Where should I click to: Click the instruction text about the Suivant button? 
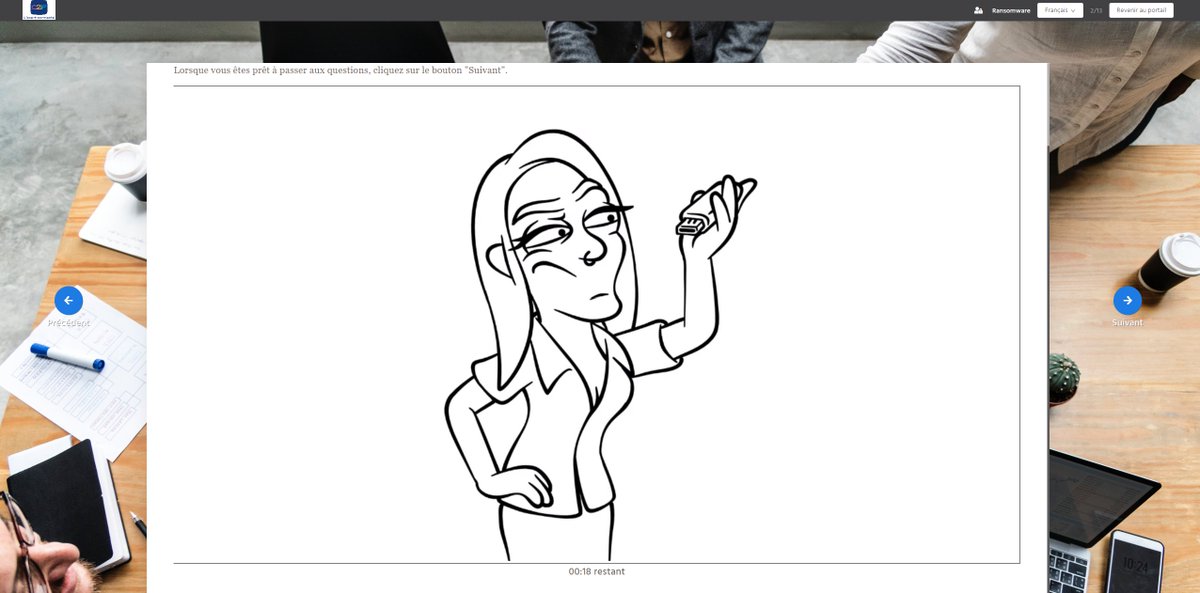pyautogui.click(x=341, y=70)
